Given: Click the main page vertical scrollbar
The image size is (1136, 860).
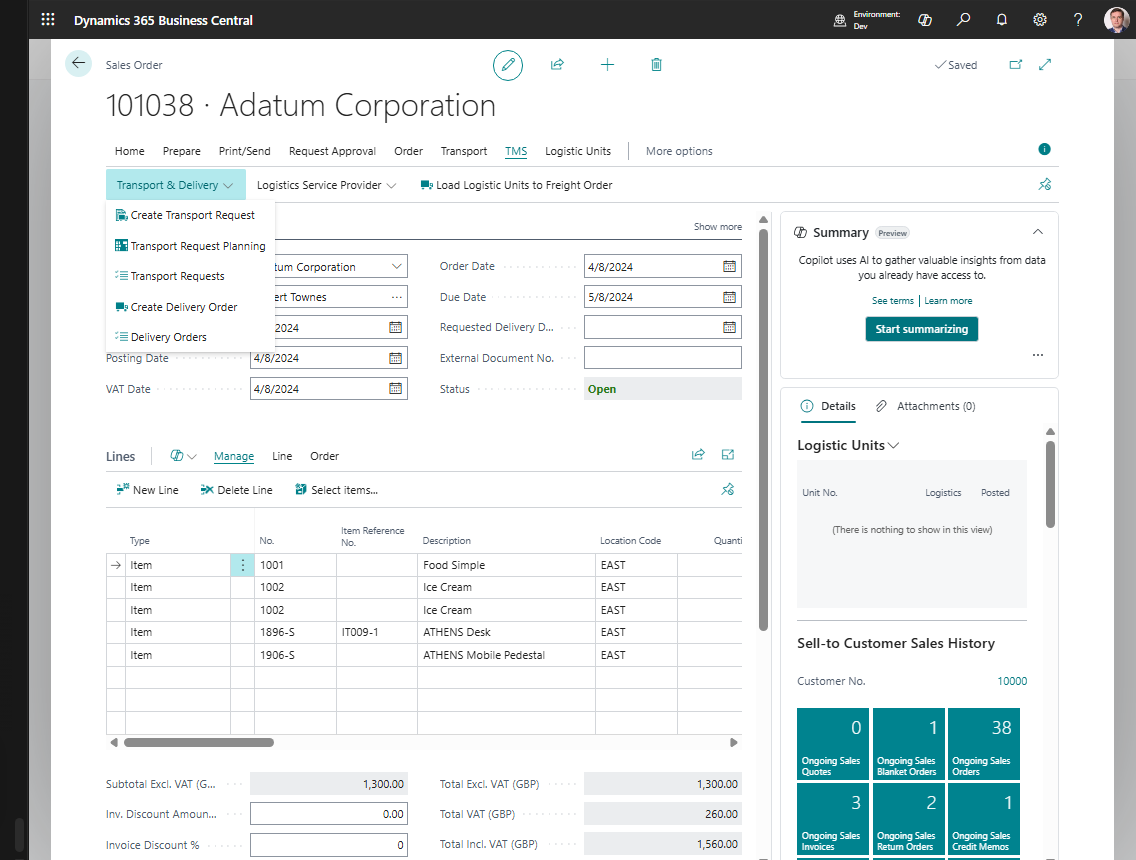Looking at the screenshot, I should (763, 430).
